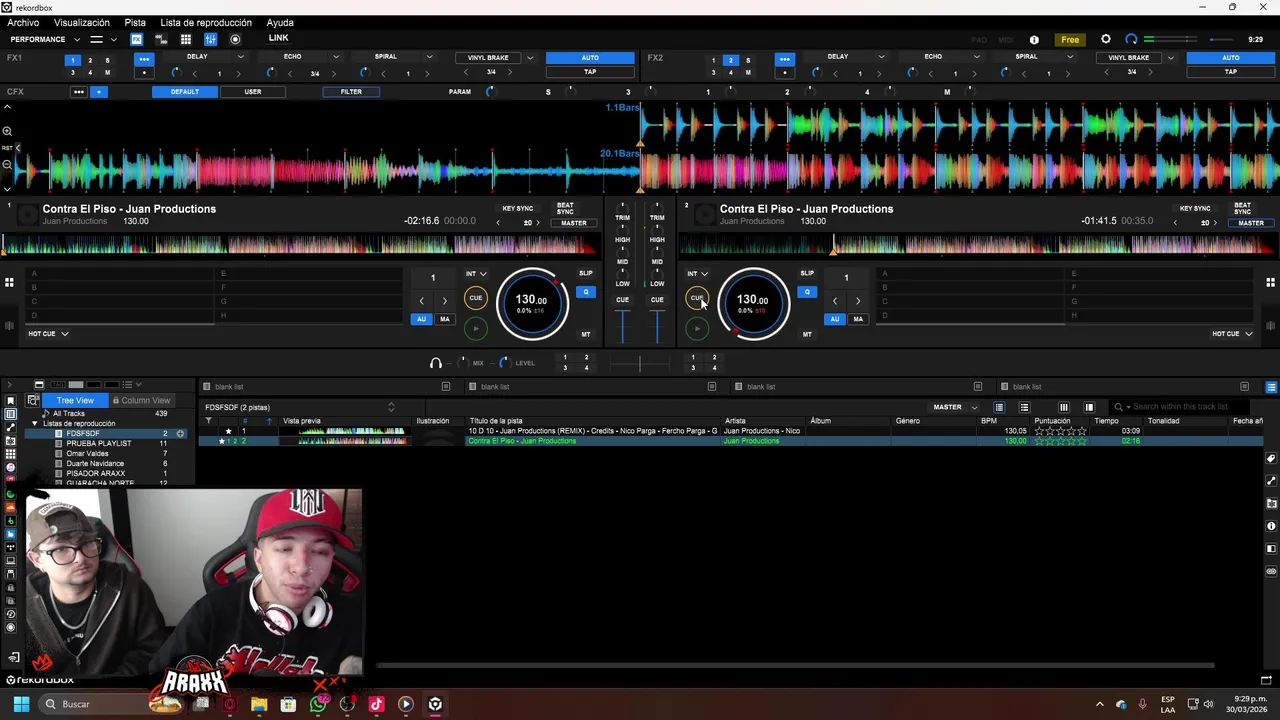The height and width of the screenshot is (720, 1280).
Task: Click the recording panel circle icon
Action: 235,39
